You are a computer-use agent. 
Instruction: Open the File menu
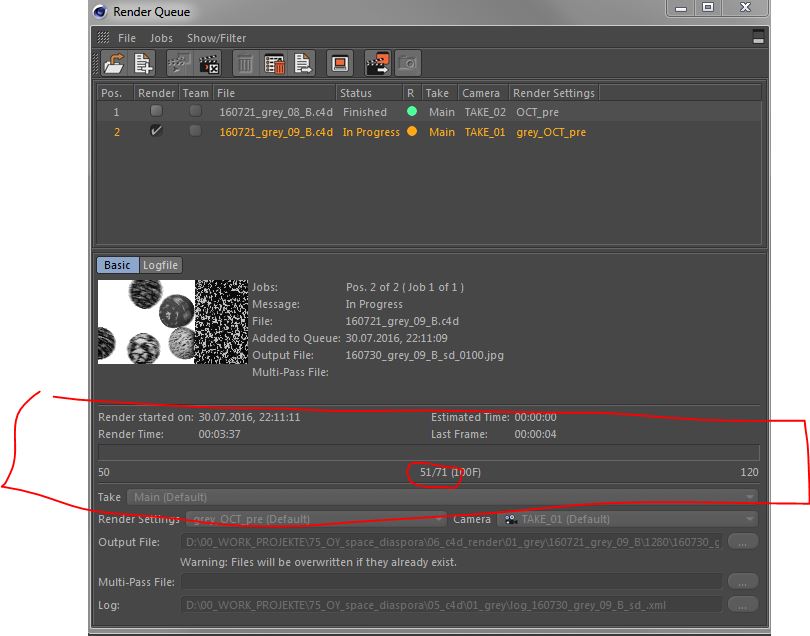127,38
